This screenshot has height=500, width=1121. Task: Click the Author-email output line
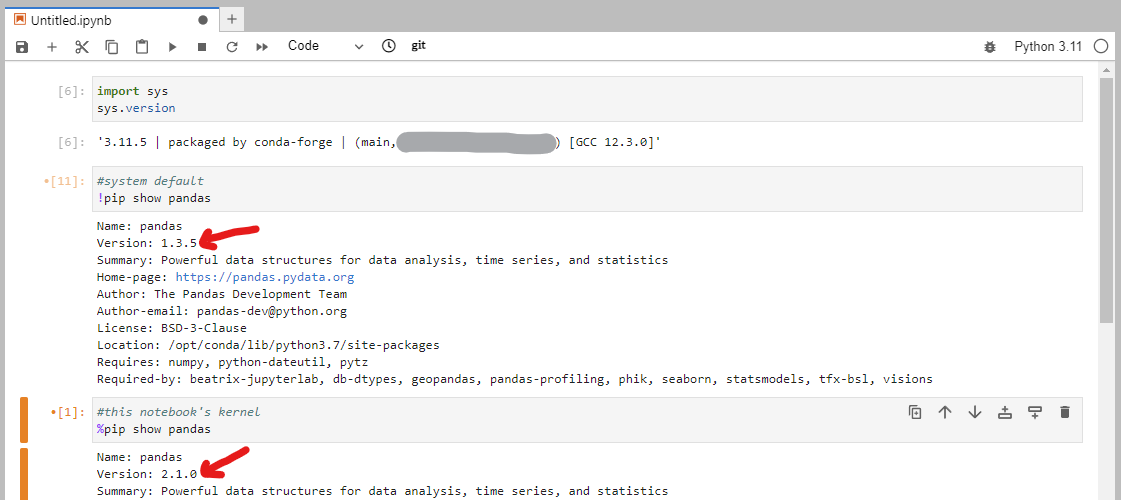(222, 311)
